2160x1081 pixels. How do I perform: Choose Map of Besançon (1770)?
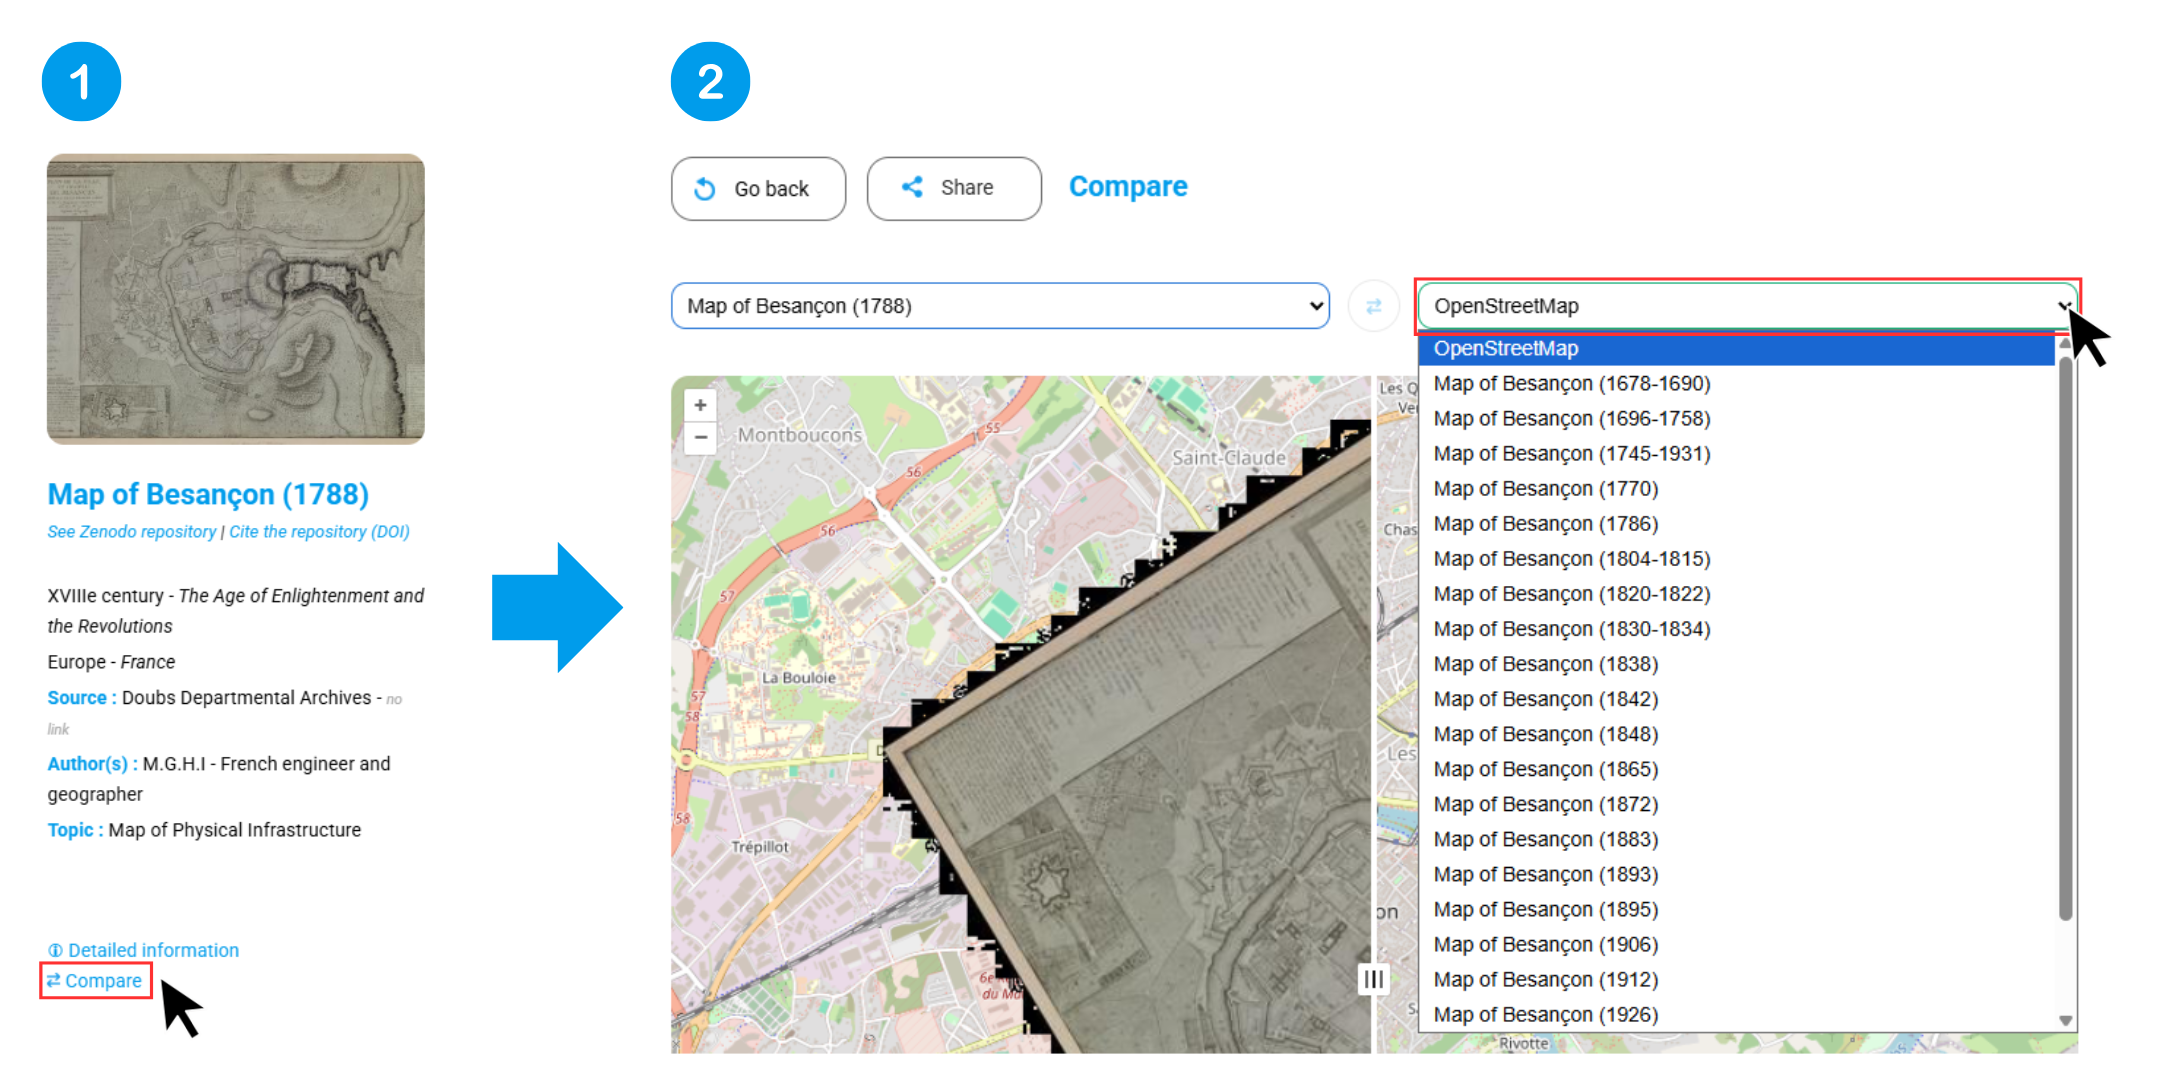(x=1736, y=488)
